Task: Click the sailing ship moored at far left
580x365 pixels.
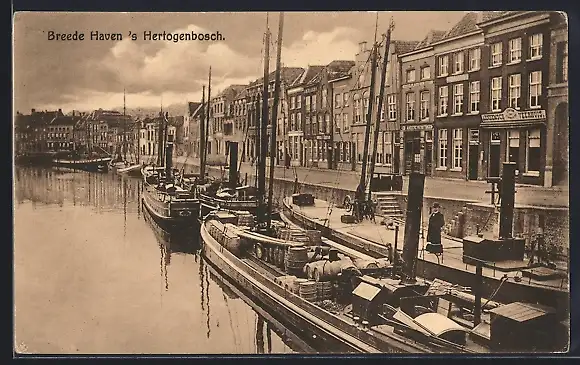Action: click(x=82, y=164)
